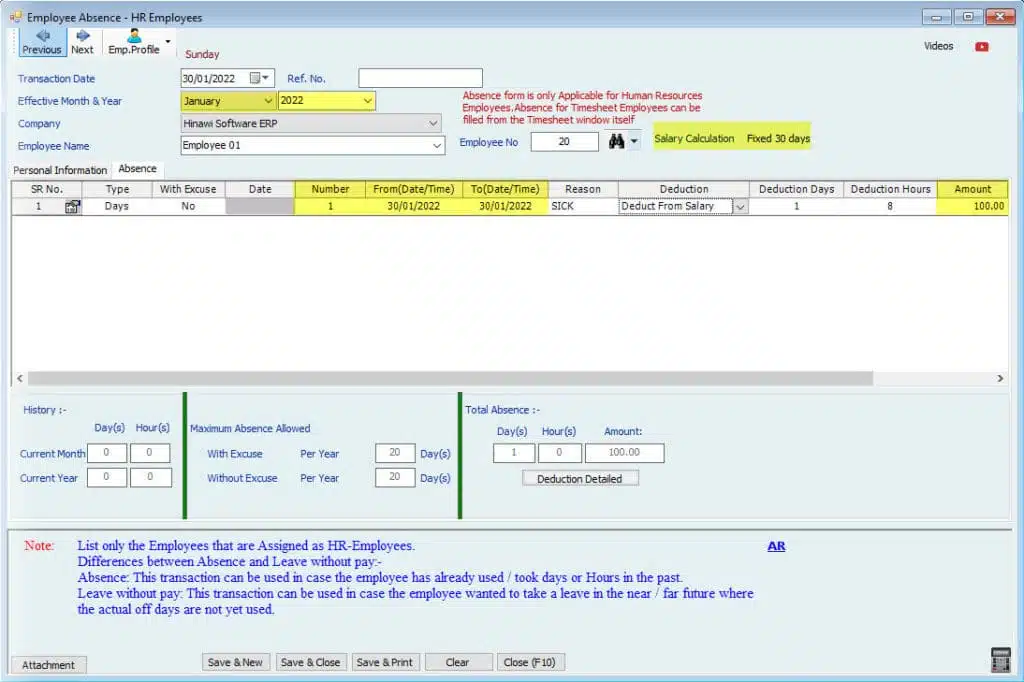Click the window title bar app icon
This screenshot has height=682, width=1024.
16,17
